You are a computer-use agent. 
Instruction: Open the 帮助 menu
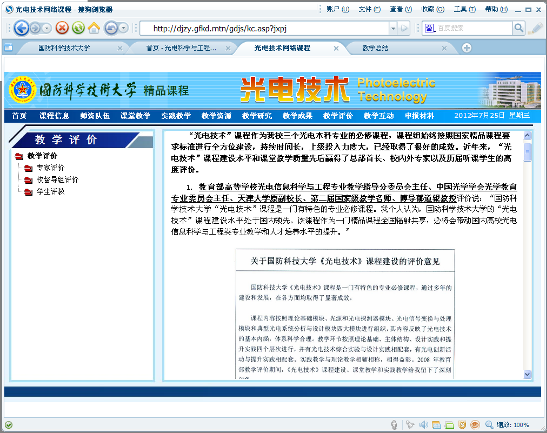click(x=496, y=9)
